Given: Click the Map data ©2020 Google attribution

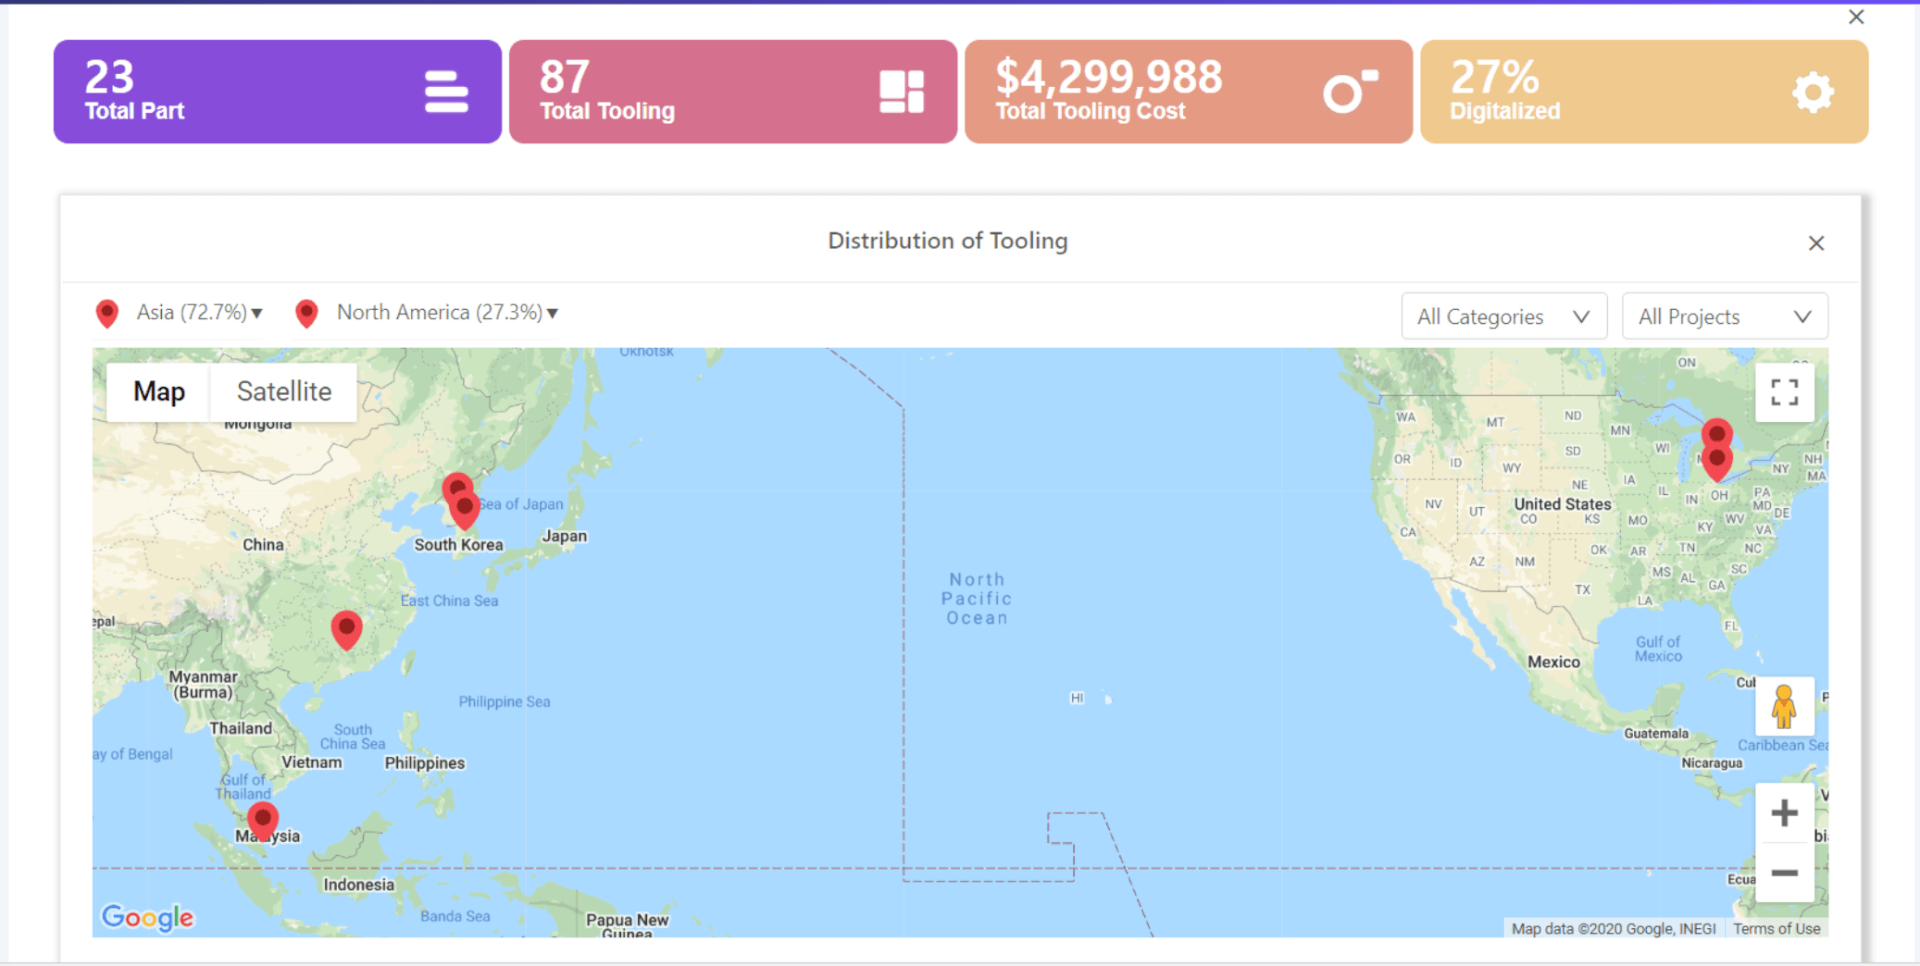Looking at the screenshot, I should [x=1614, y=929].
